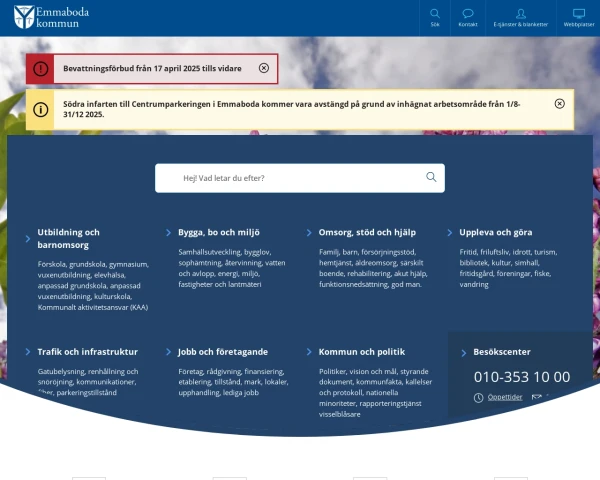
Task: Open the Öppettider link
Action: 505,397
